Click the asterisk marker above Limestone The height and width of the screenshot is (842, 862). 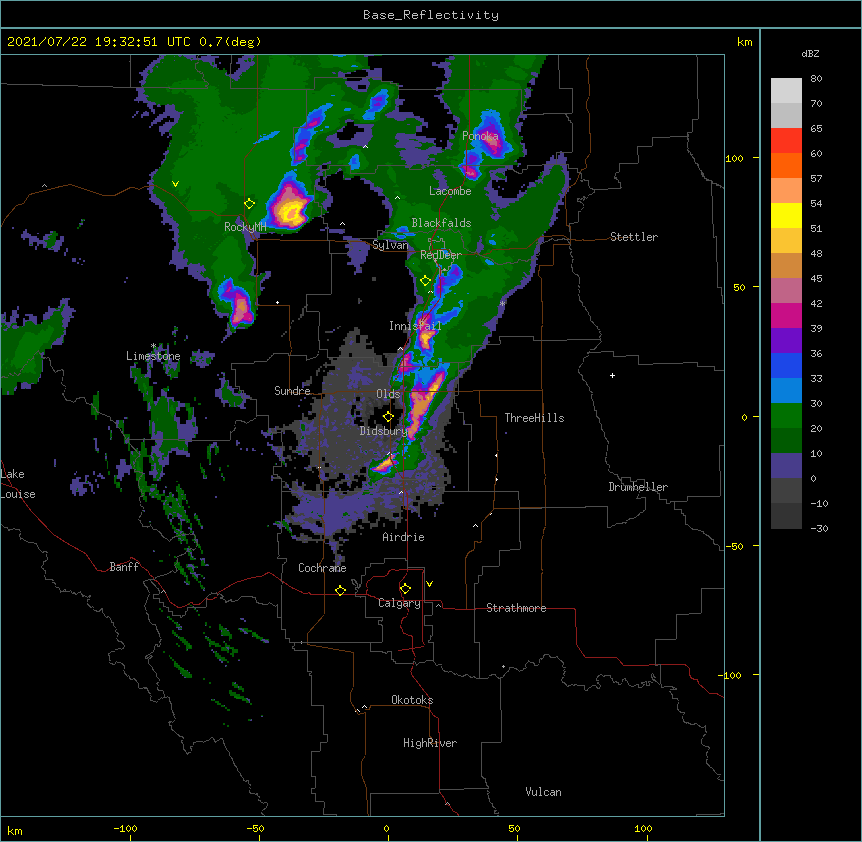tap(153, 346)
